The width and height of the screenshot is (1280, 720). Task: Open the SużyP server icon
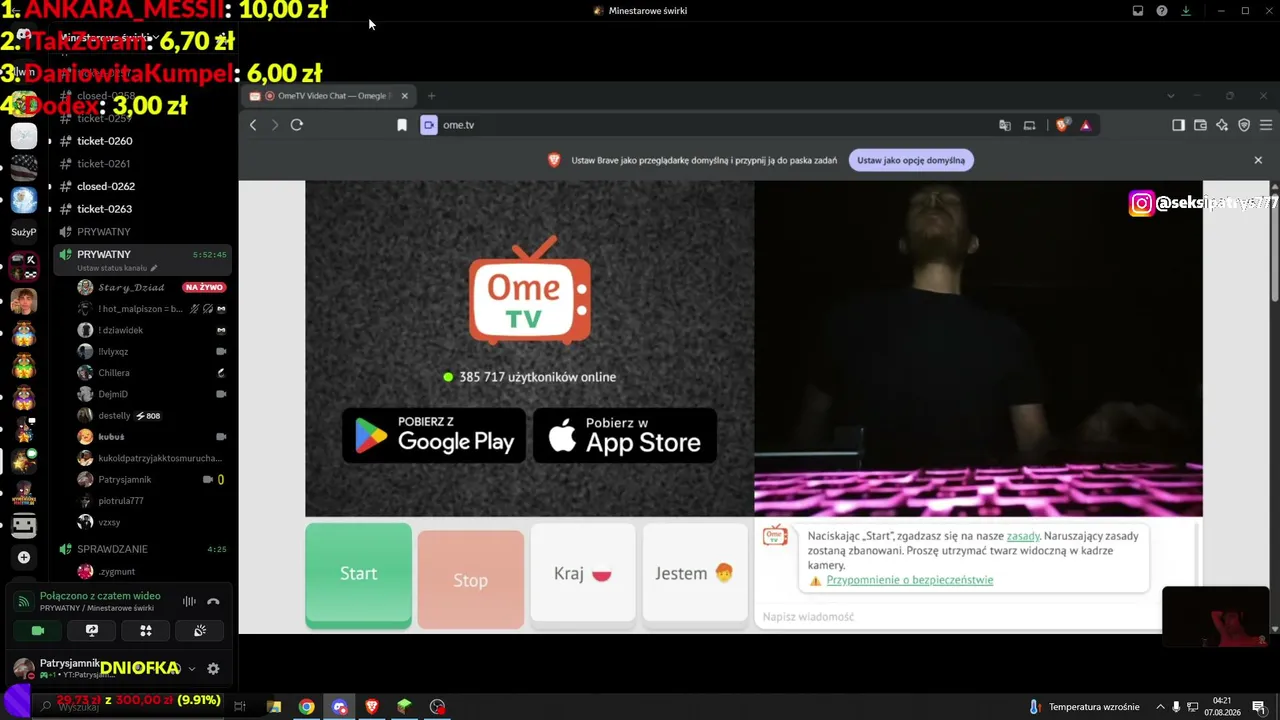[24, 232]
